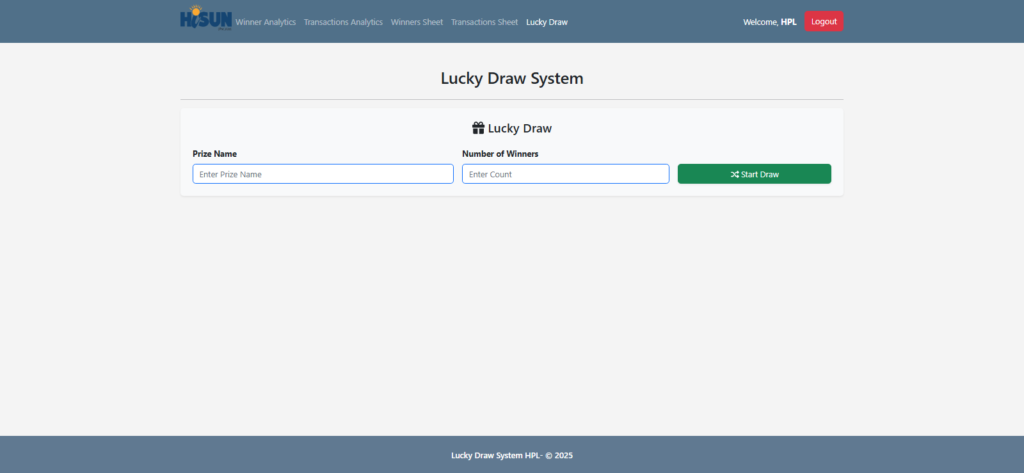
Task: Click the Lucky Draw card title text
Action: coord(519,129)
